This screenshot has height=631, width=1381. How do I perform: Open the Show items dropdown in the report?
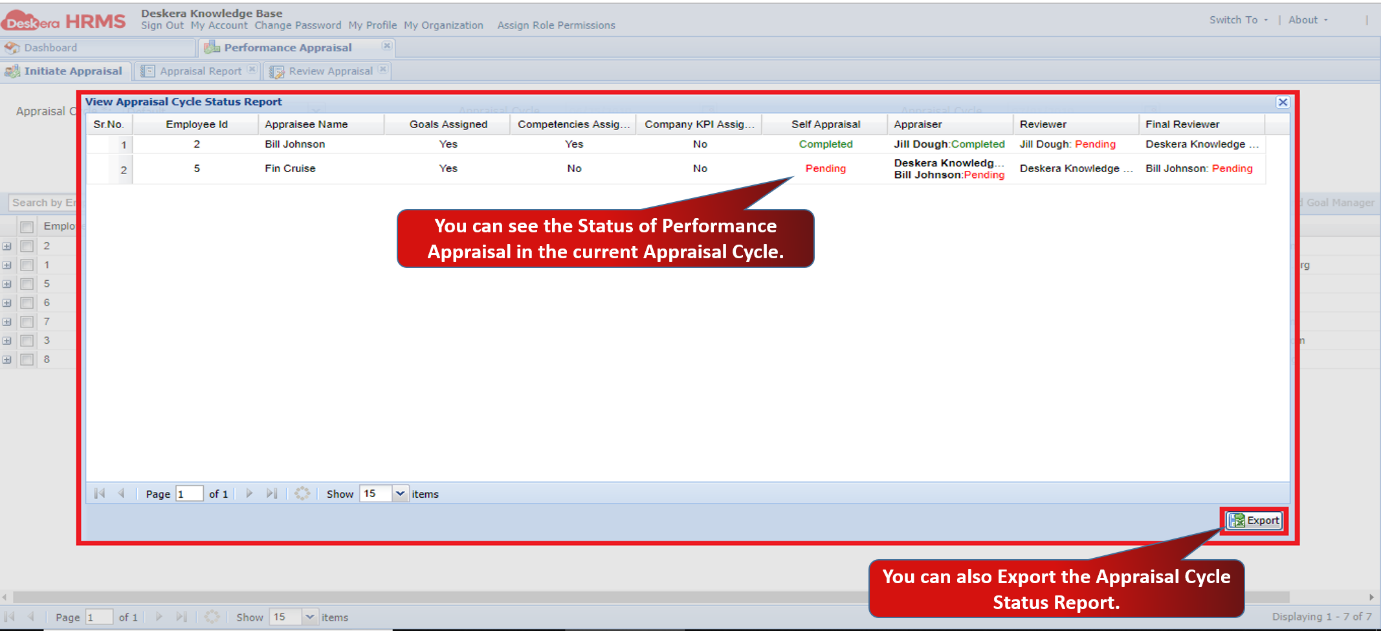pyautogui.click(x=400, y=493)
